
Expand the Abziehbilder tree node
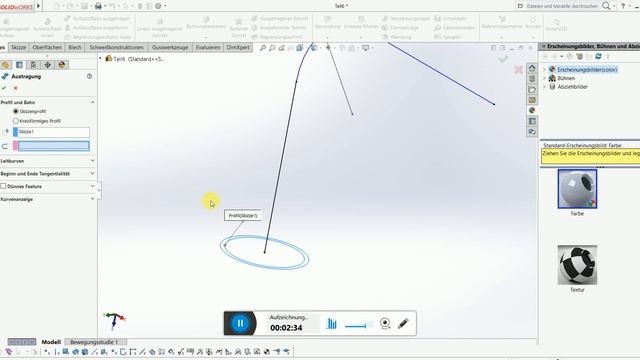(544, 87)
